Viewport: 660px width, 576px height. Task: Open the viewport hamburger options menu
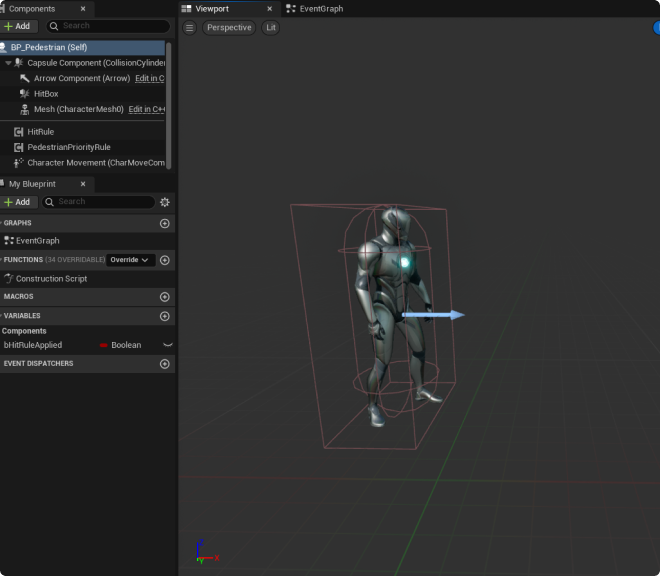pyautogui.click(x=190, y=28)
